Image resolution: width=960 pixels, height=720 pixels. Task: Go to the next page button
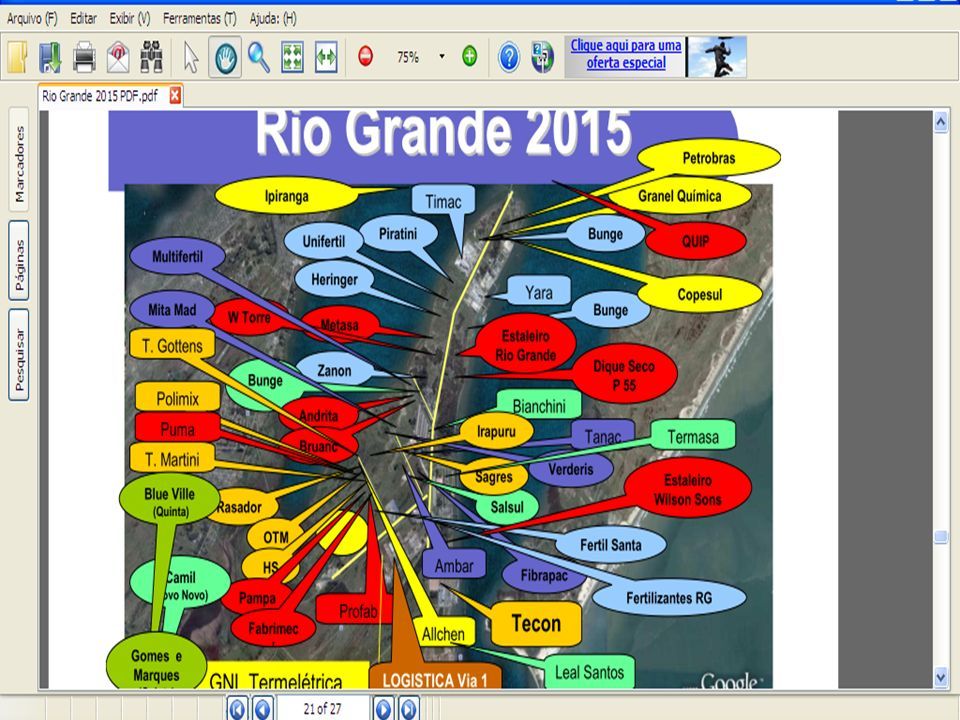click(383, 708)
